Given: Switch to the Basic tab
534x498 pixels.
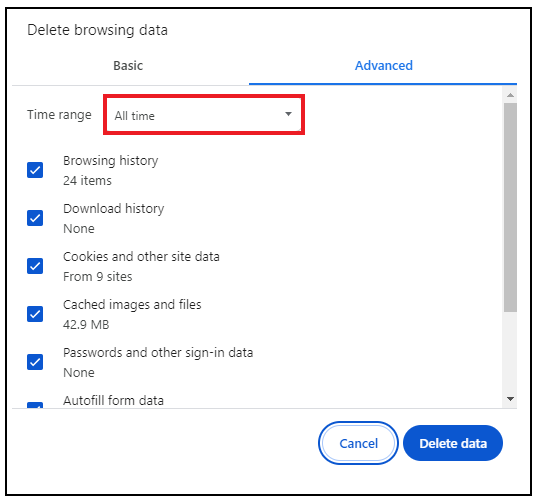Looking at the screenshot, I should 128,65.
